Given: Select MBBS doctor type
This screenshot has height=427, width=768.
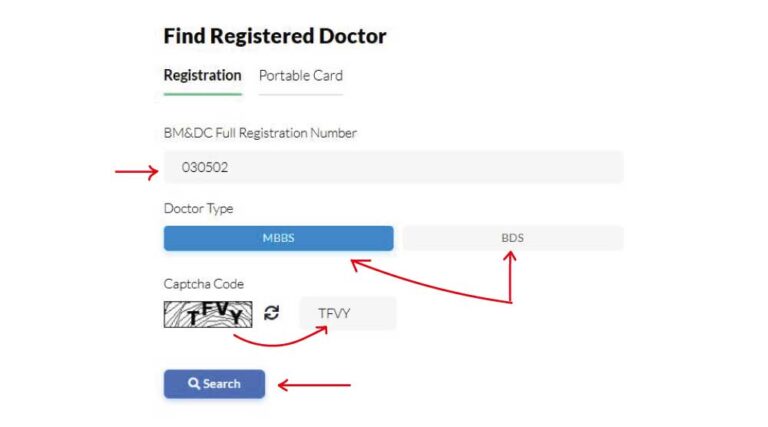Looking at the screenshot, I should [278, 238].
